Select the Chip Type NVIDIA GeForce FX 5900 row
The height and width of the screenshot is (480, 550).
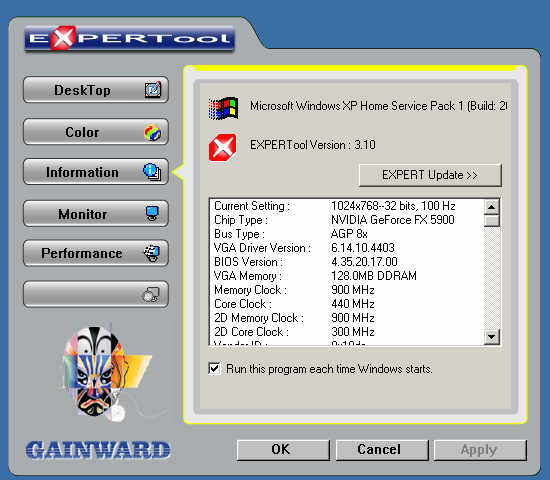[346, 220]
